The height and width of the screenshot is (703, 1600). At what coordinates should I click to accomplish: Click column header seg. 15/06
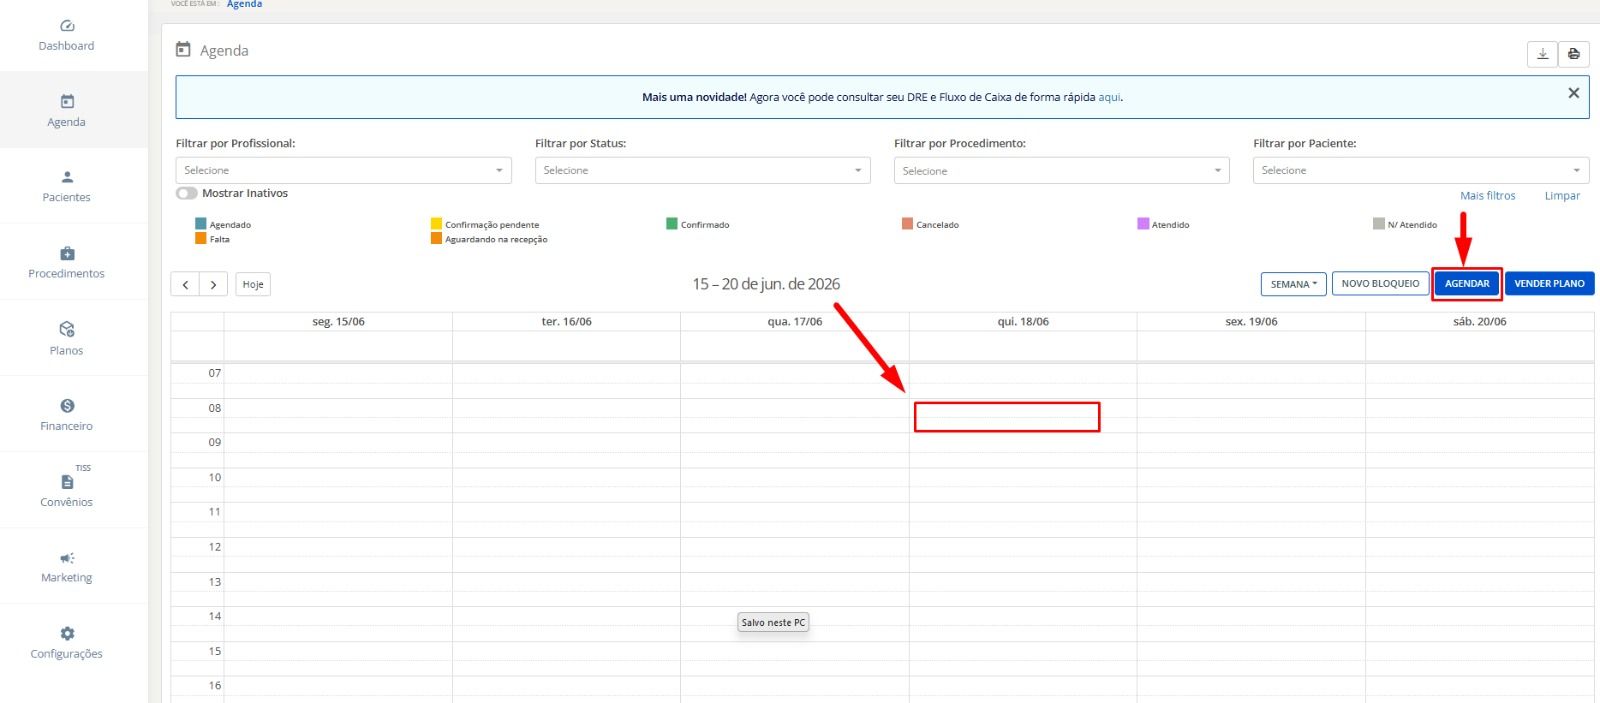338,322
